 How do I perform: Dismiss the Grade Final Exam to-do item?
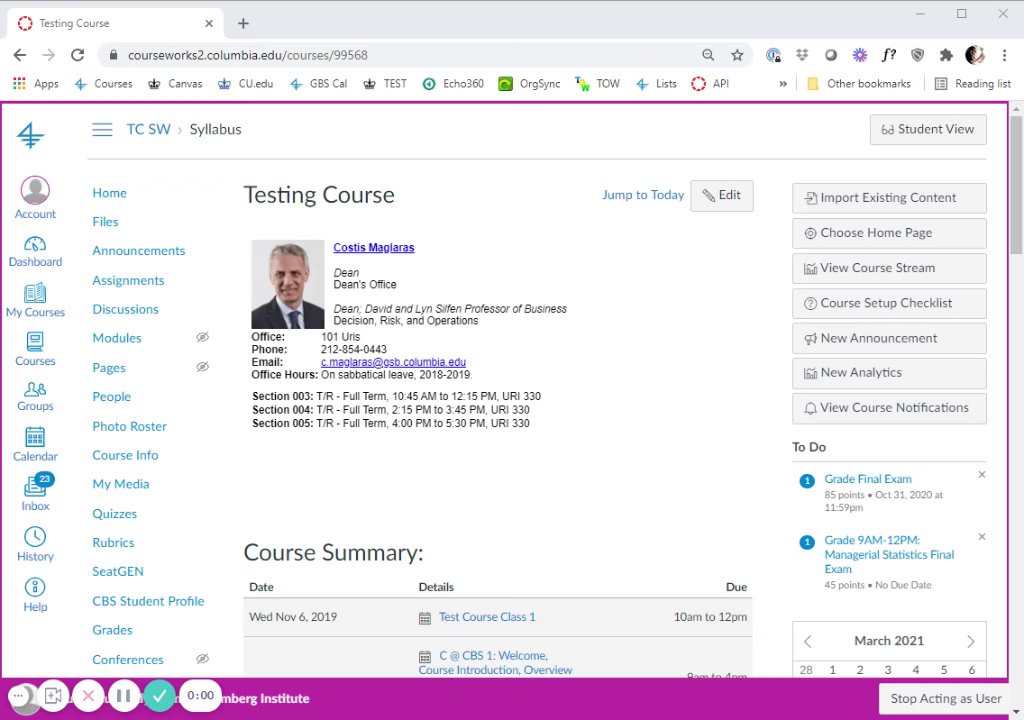(x=982, y=475)
